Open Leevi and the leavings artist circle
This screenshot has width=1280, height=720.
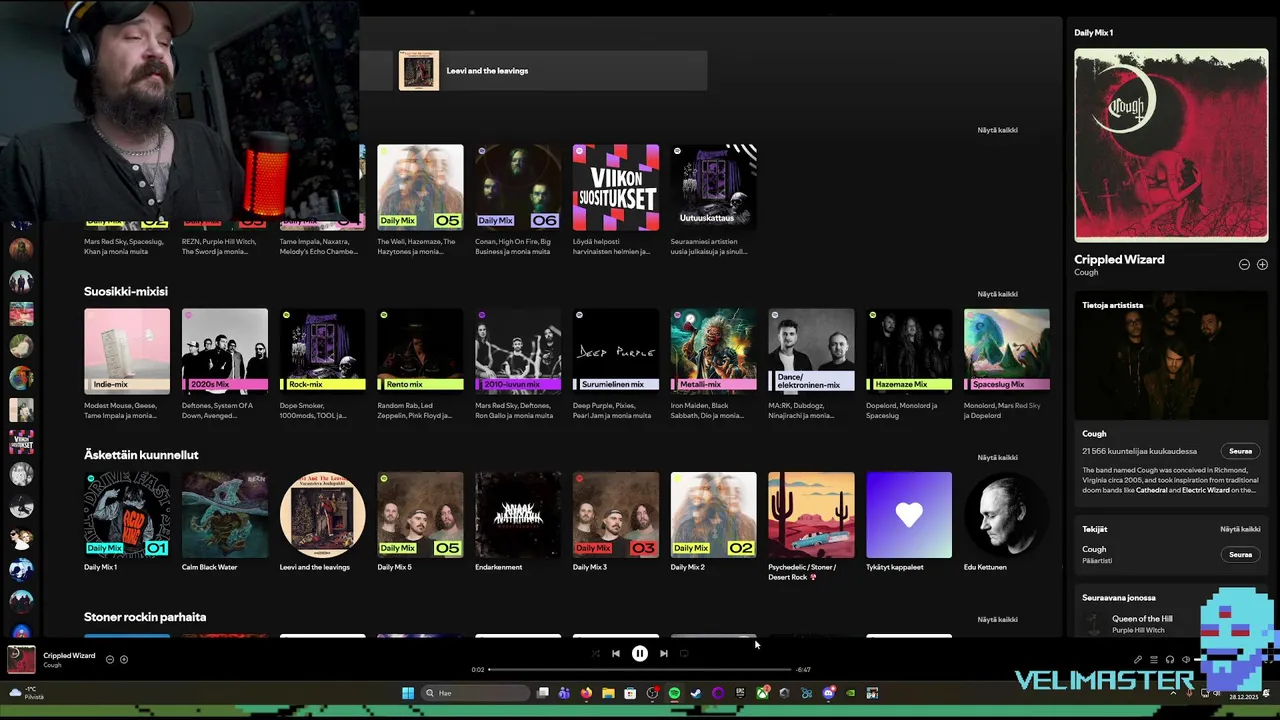322,515
